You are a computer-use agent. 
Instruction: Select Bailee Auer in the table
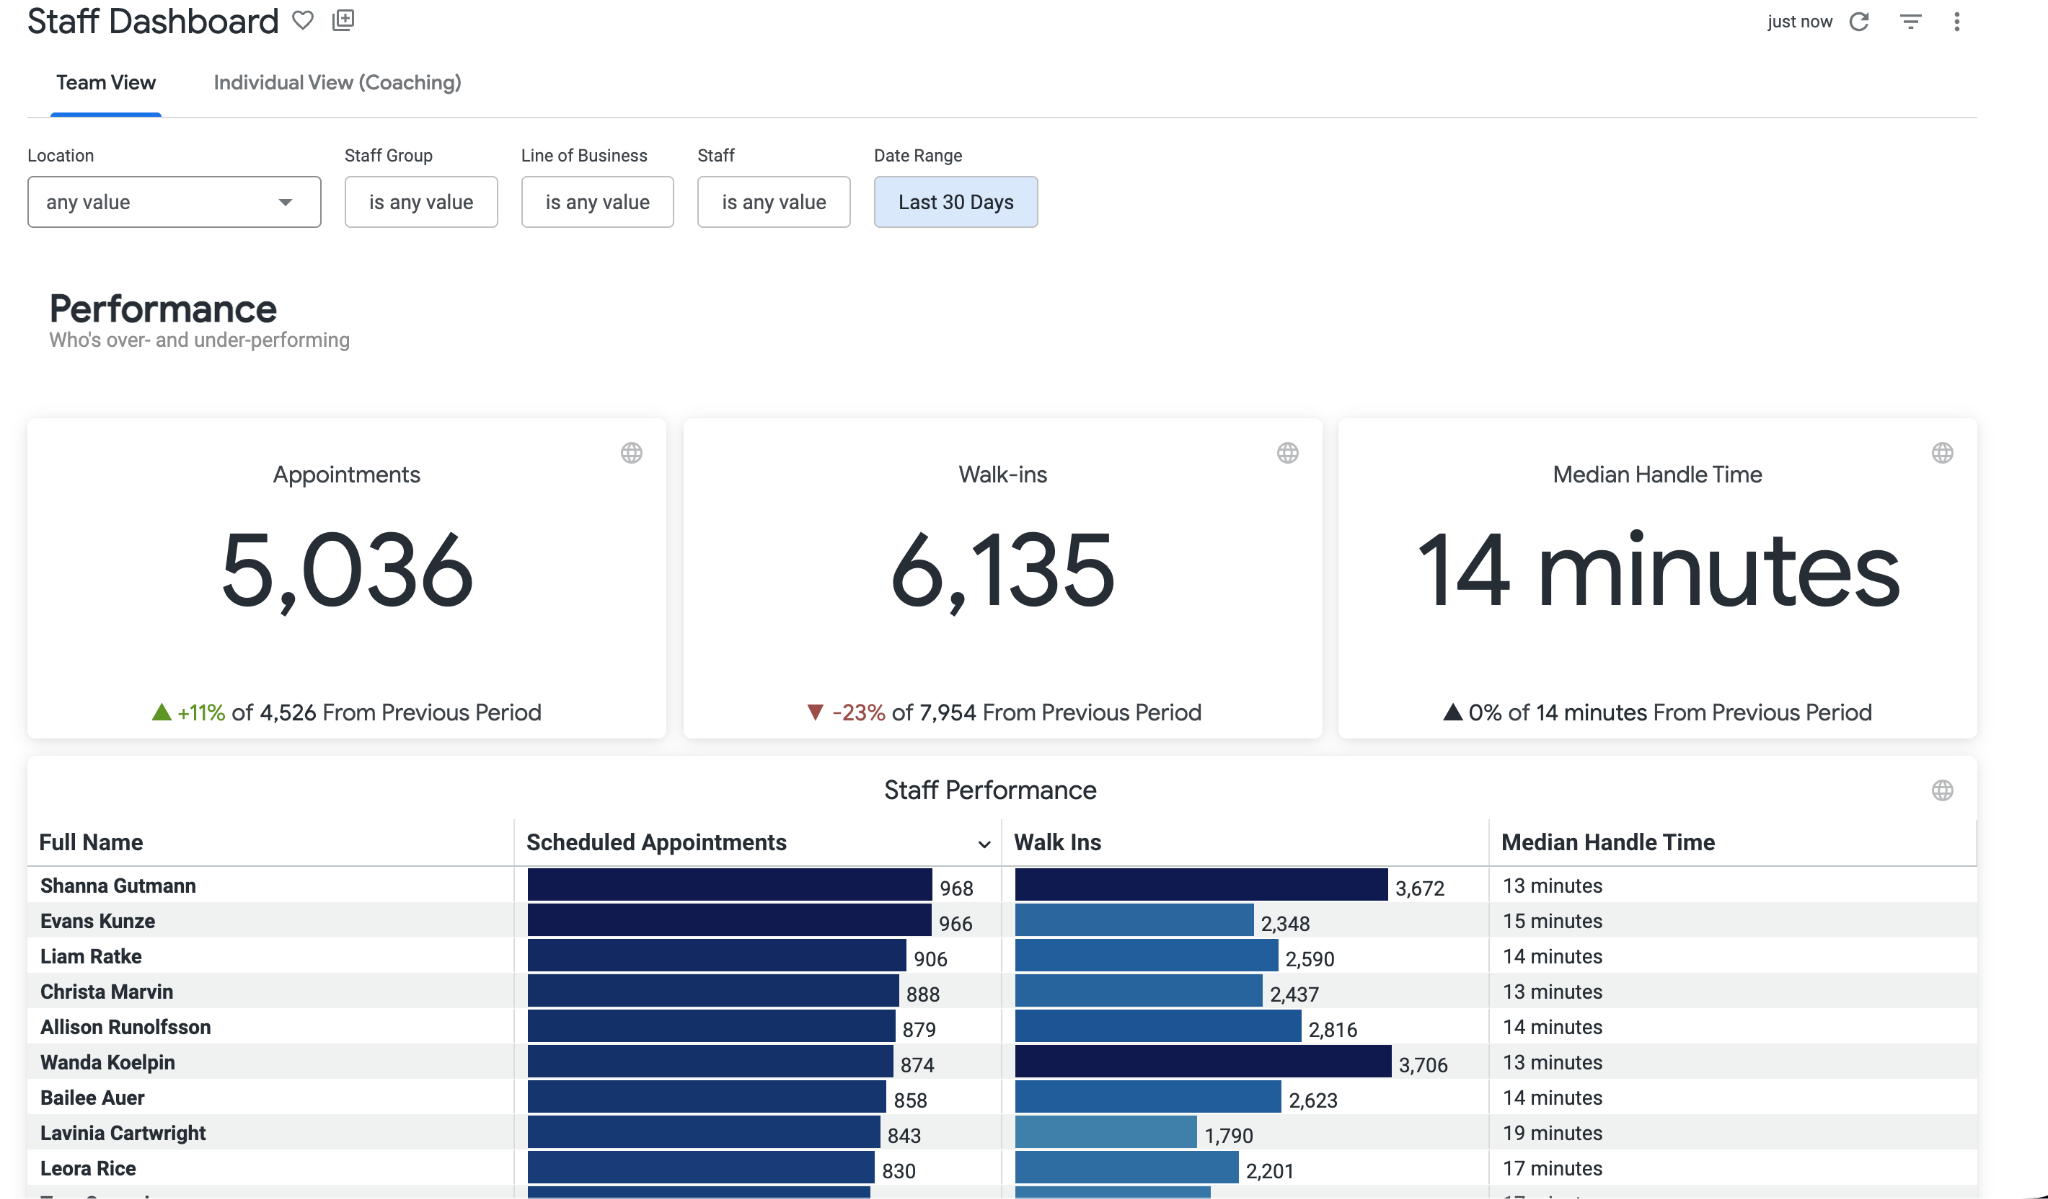pos(93,1098)
